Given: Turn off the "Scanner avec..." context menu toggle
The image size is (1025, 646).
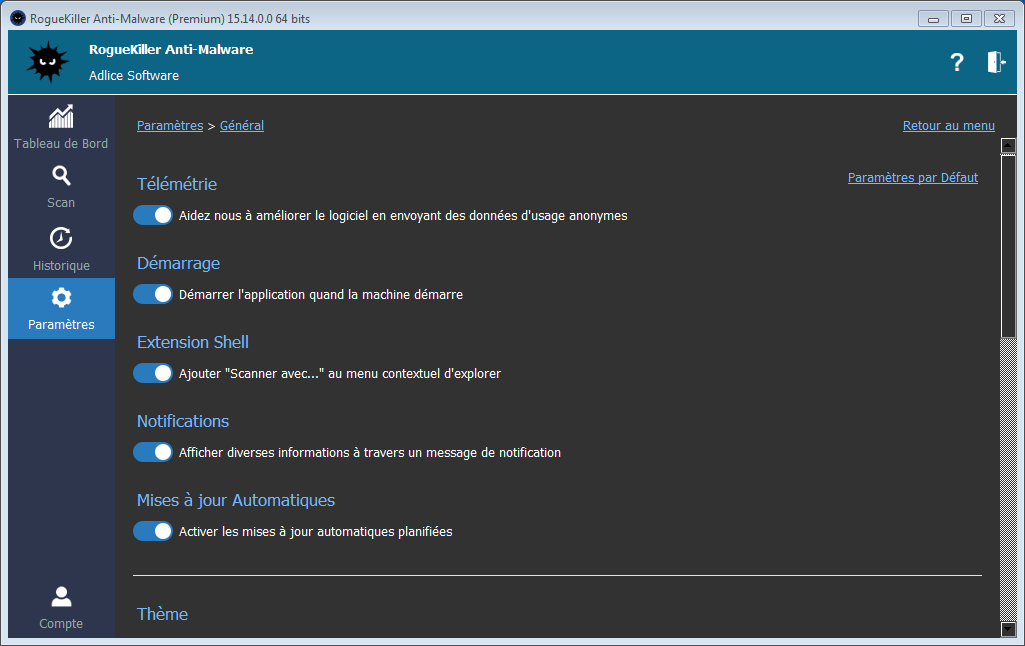Looking at the screenshot, I should click(153, 373).
